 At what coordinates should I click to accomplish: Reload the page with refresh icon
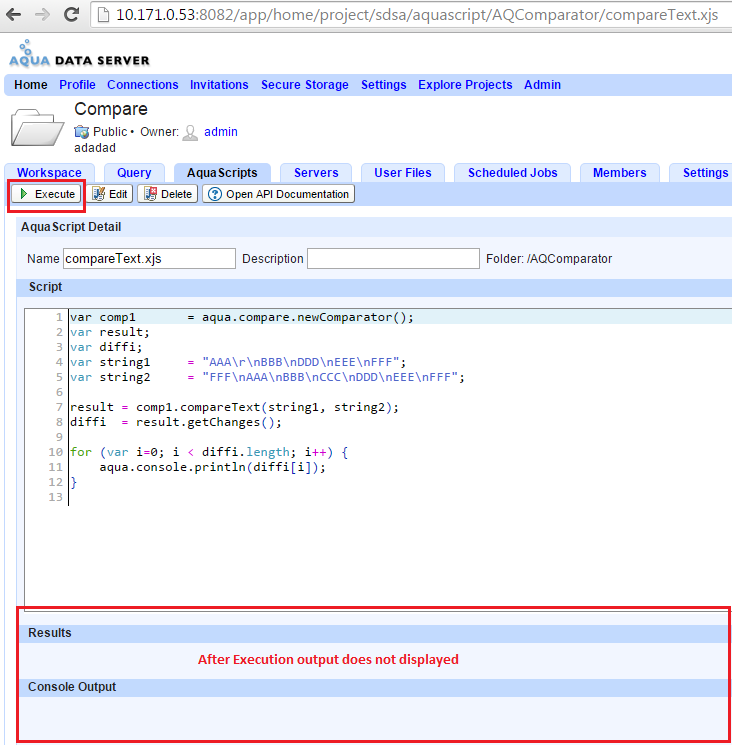(71, 15)
